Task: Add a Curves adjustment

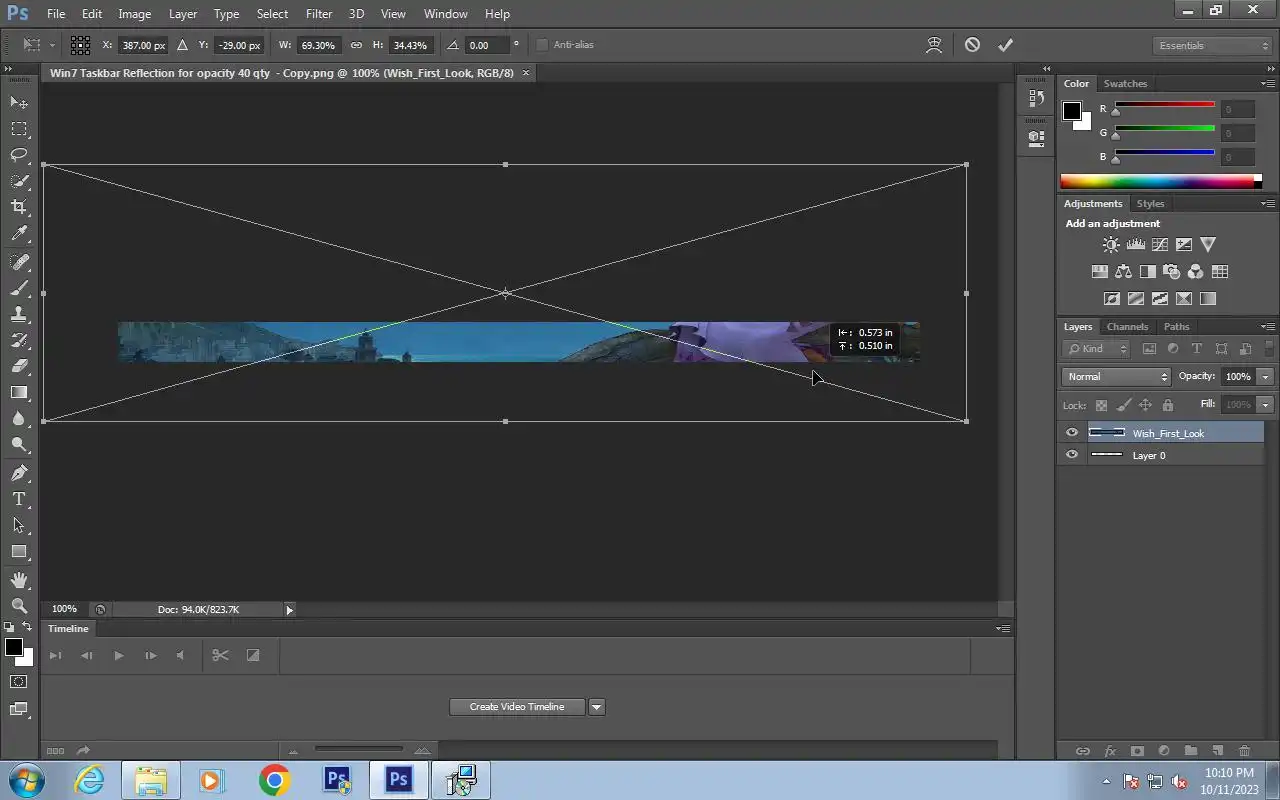Action: pyautogui.click(x=1160, y=244)
